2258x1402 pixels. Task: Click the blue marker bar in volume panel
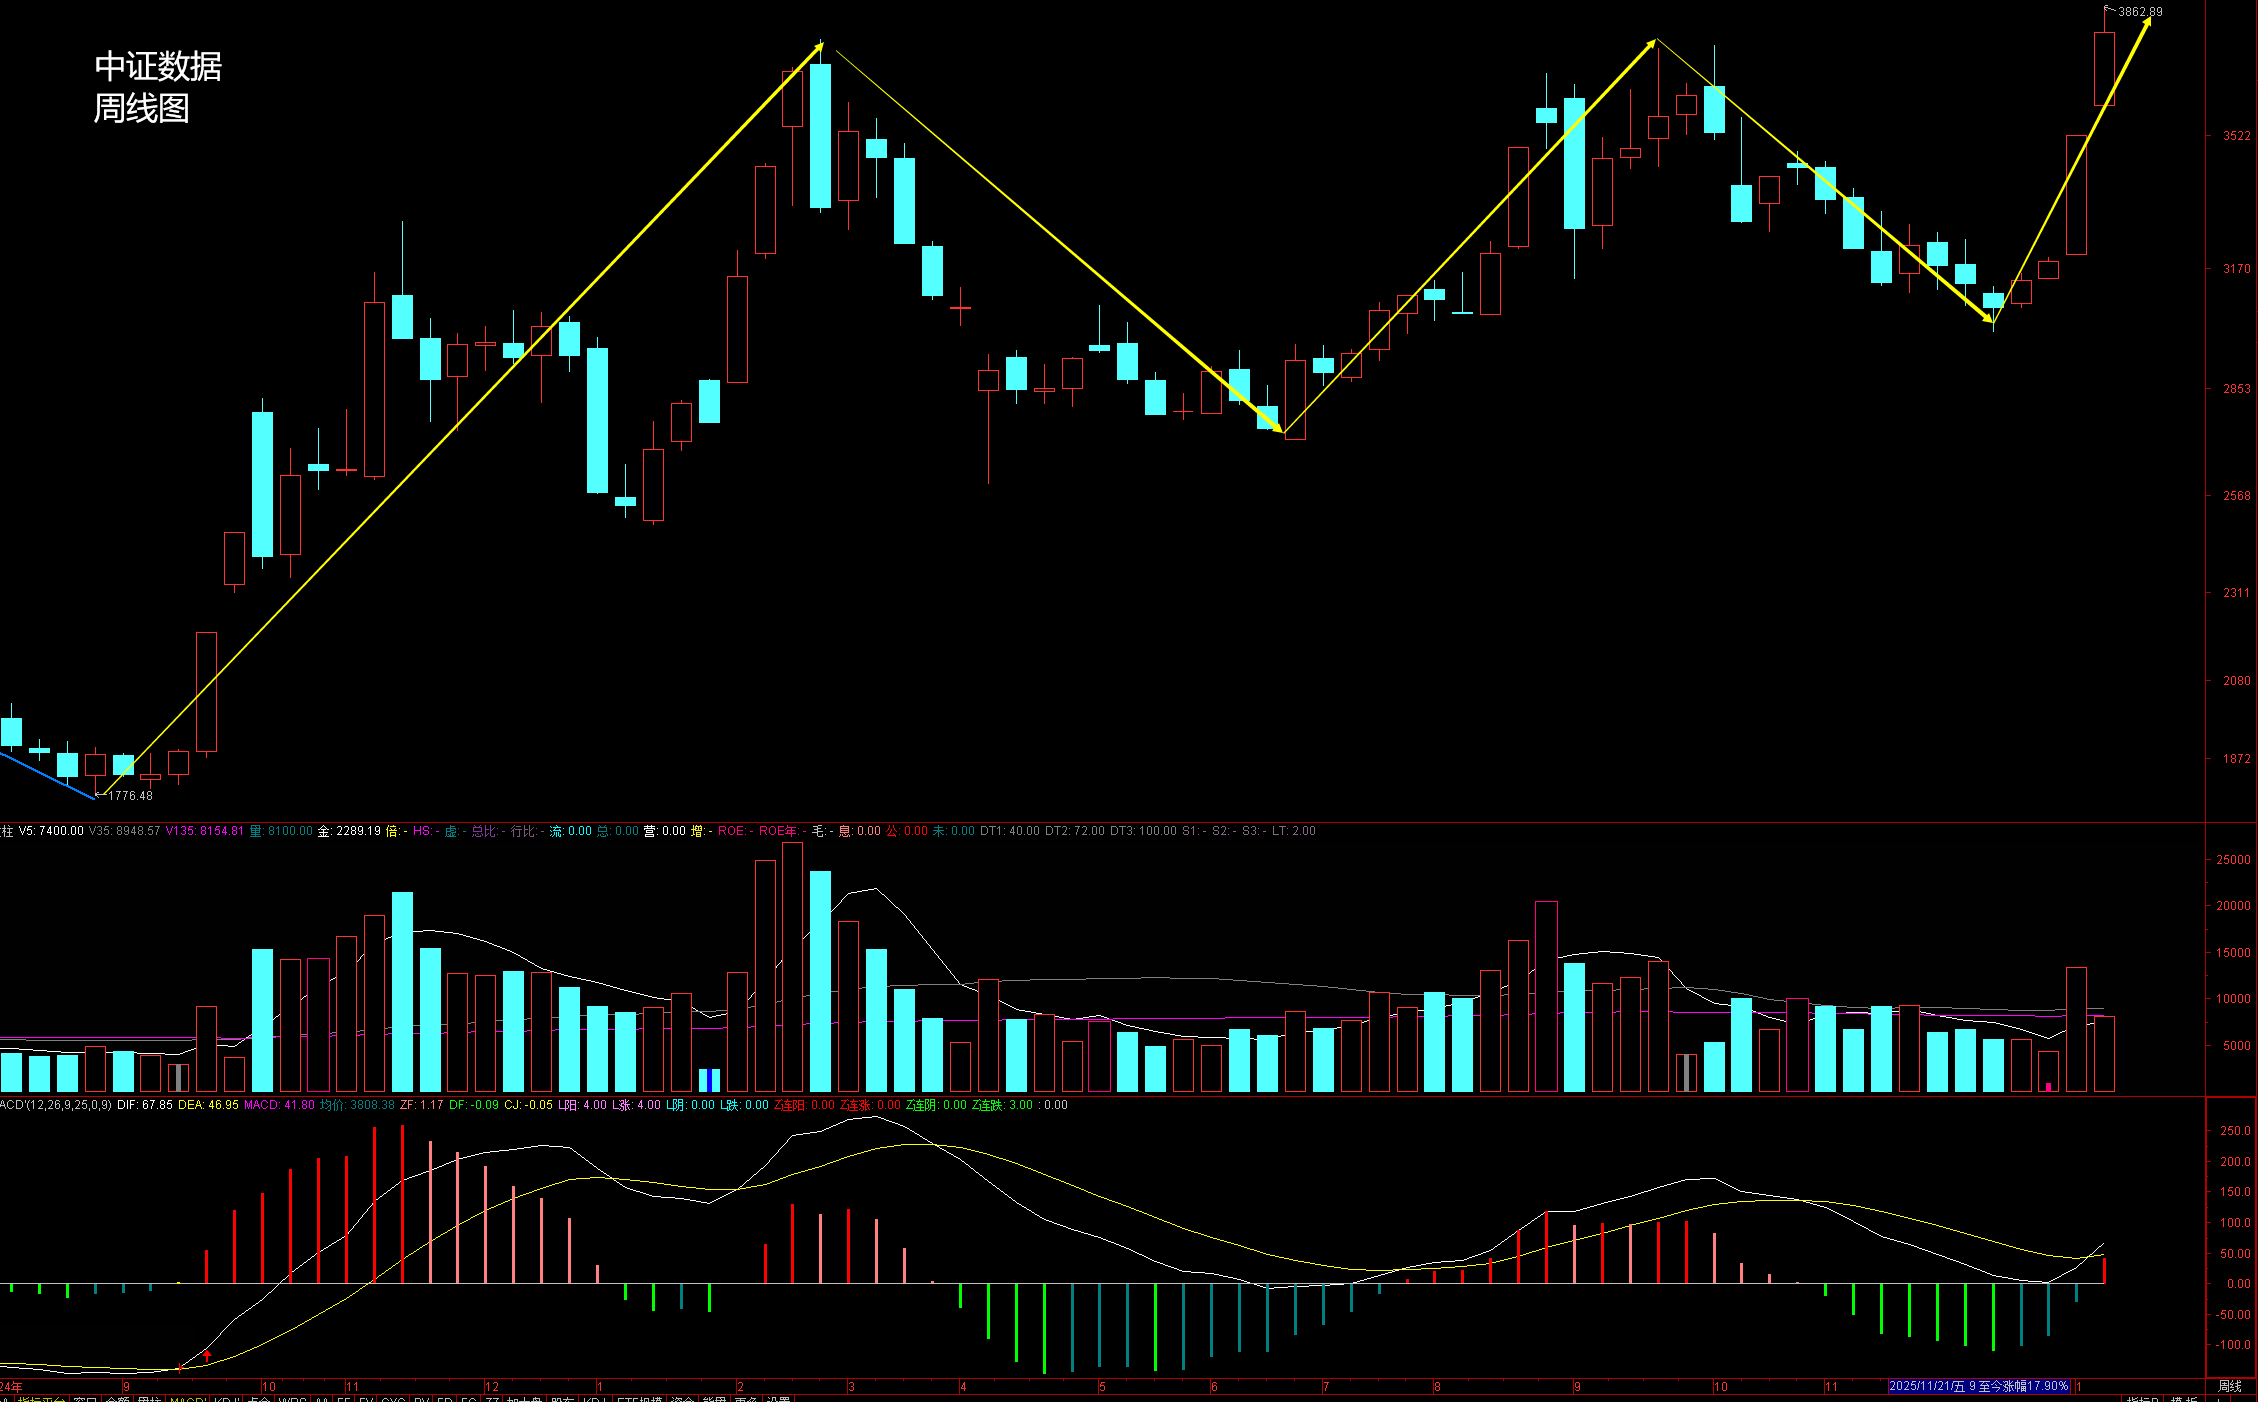(x=707, y=1080)
